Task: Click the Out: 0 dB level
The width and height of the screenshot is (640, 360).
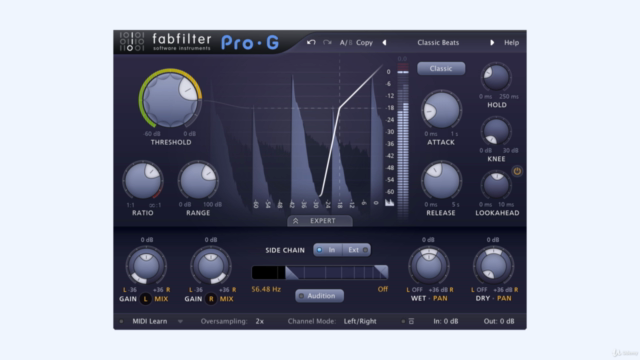Action: click(498, 321)
